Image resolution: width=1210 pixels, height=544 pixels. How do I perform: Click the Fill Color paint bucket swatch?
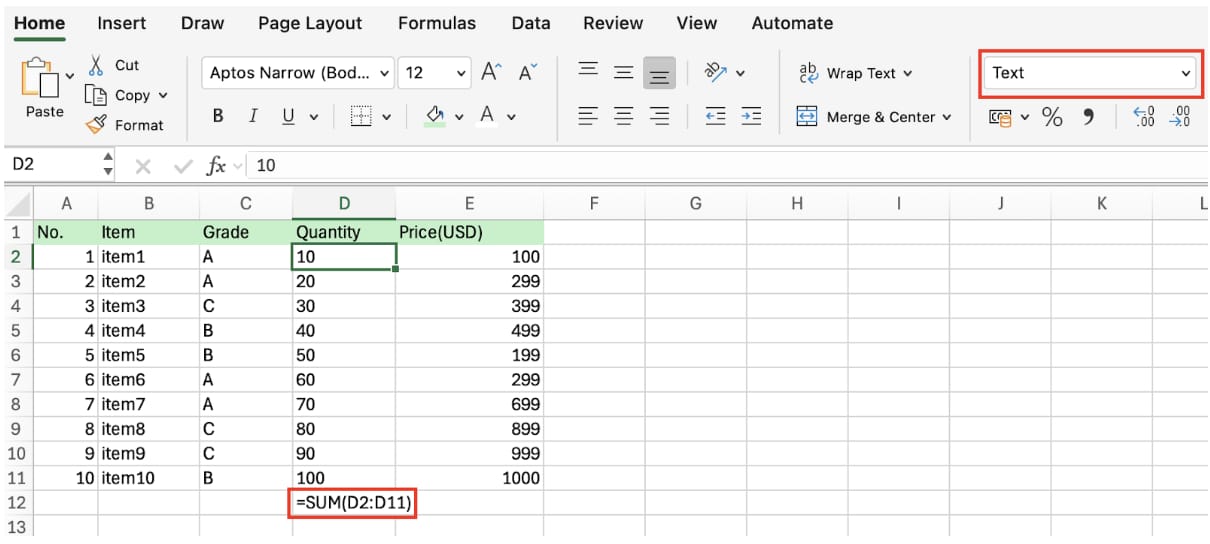tap(435, 117)
